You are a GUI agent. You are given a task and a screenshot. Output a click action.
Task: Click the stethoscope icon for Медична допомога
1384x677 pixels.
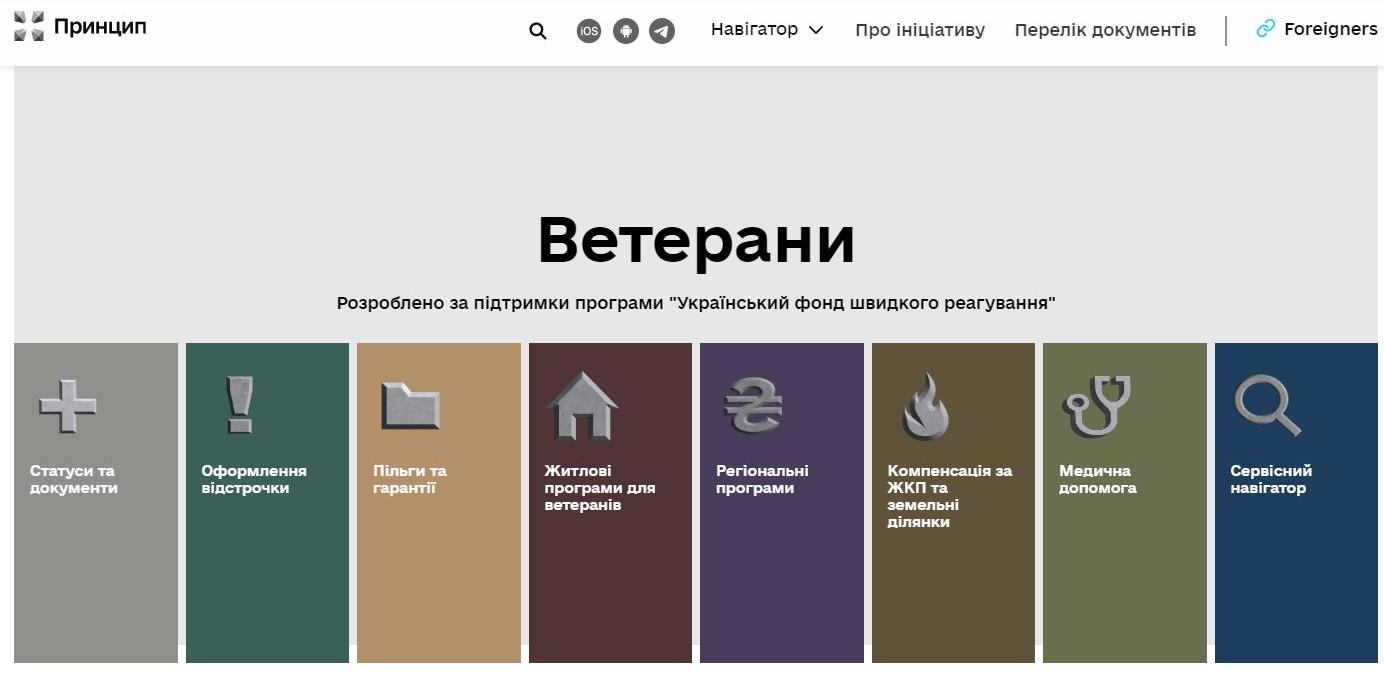pyautogui.click(x=1096, y=406)
